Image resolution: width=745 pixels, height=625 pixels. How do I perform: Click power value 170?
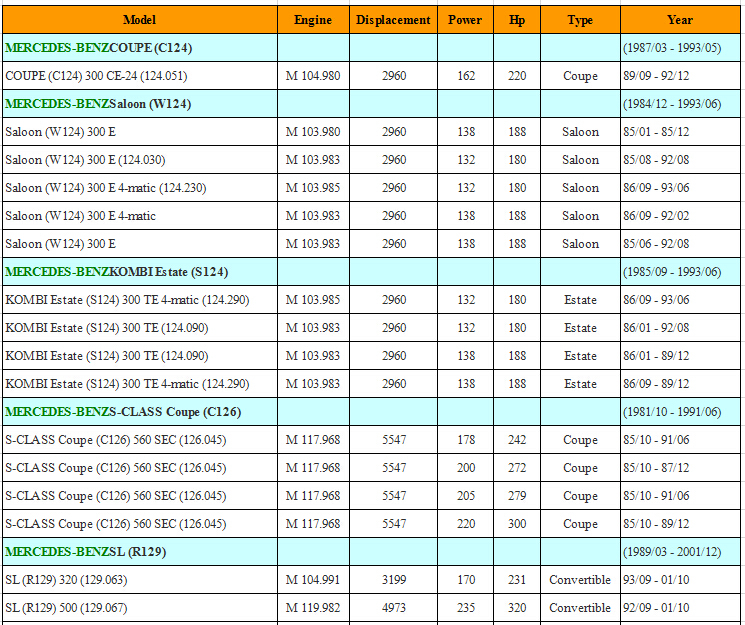click(x=466, y=580)
